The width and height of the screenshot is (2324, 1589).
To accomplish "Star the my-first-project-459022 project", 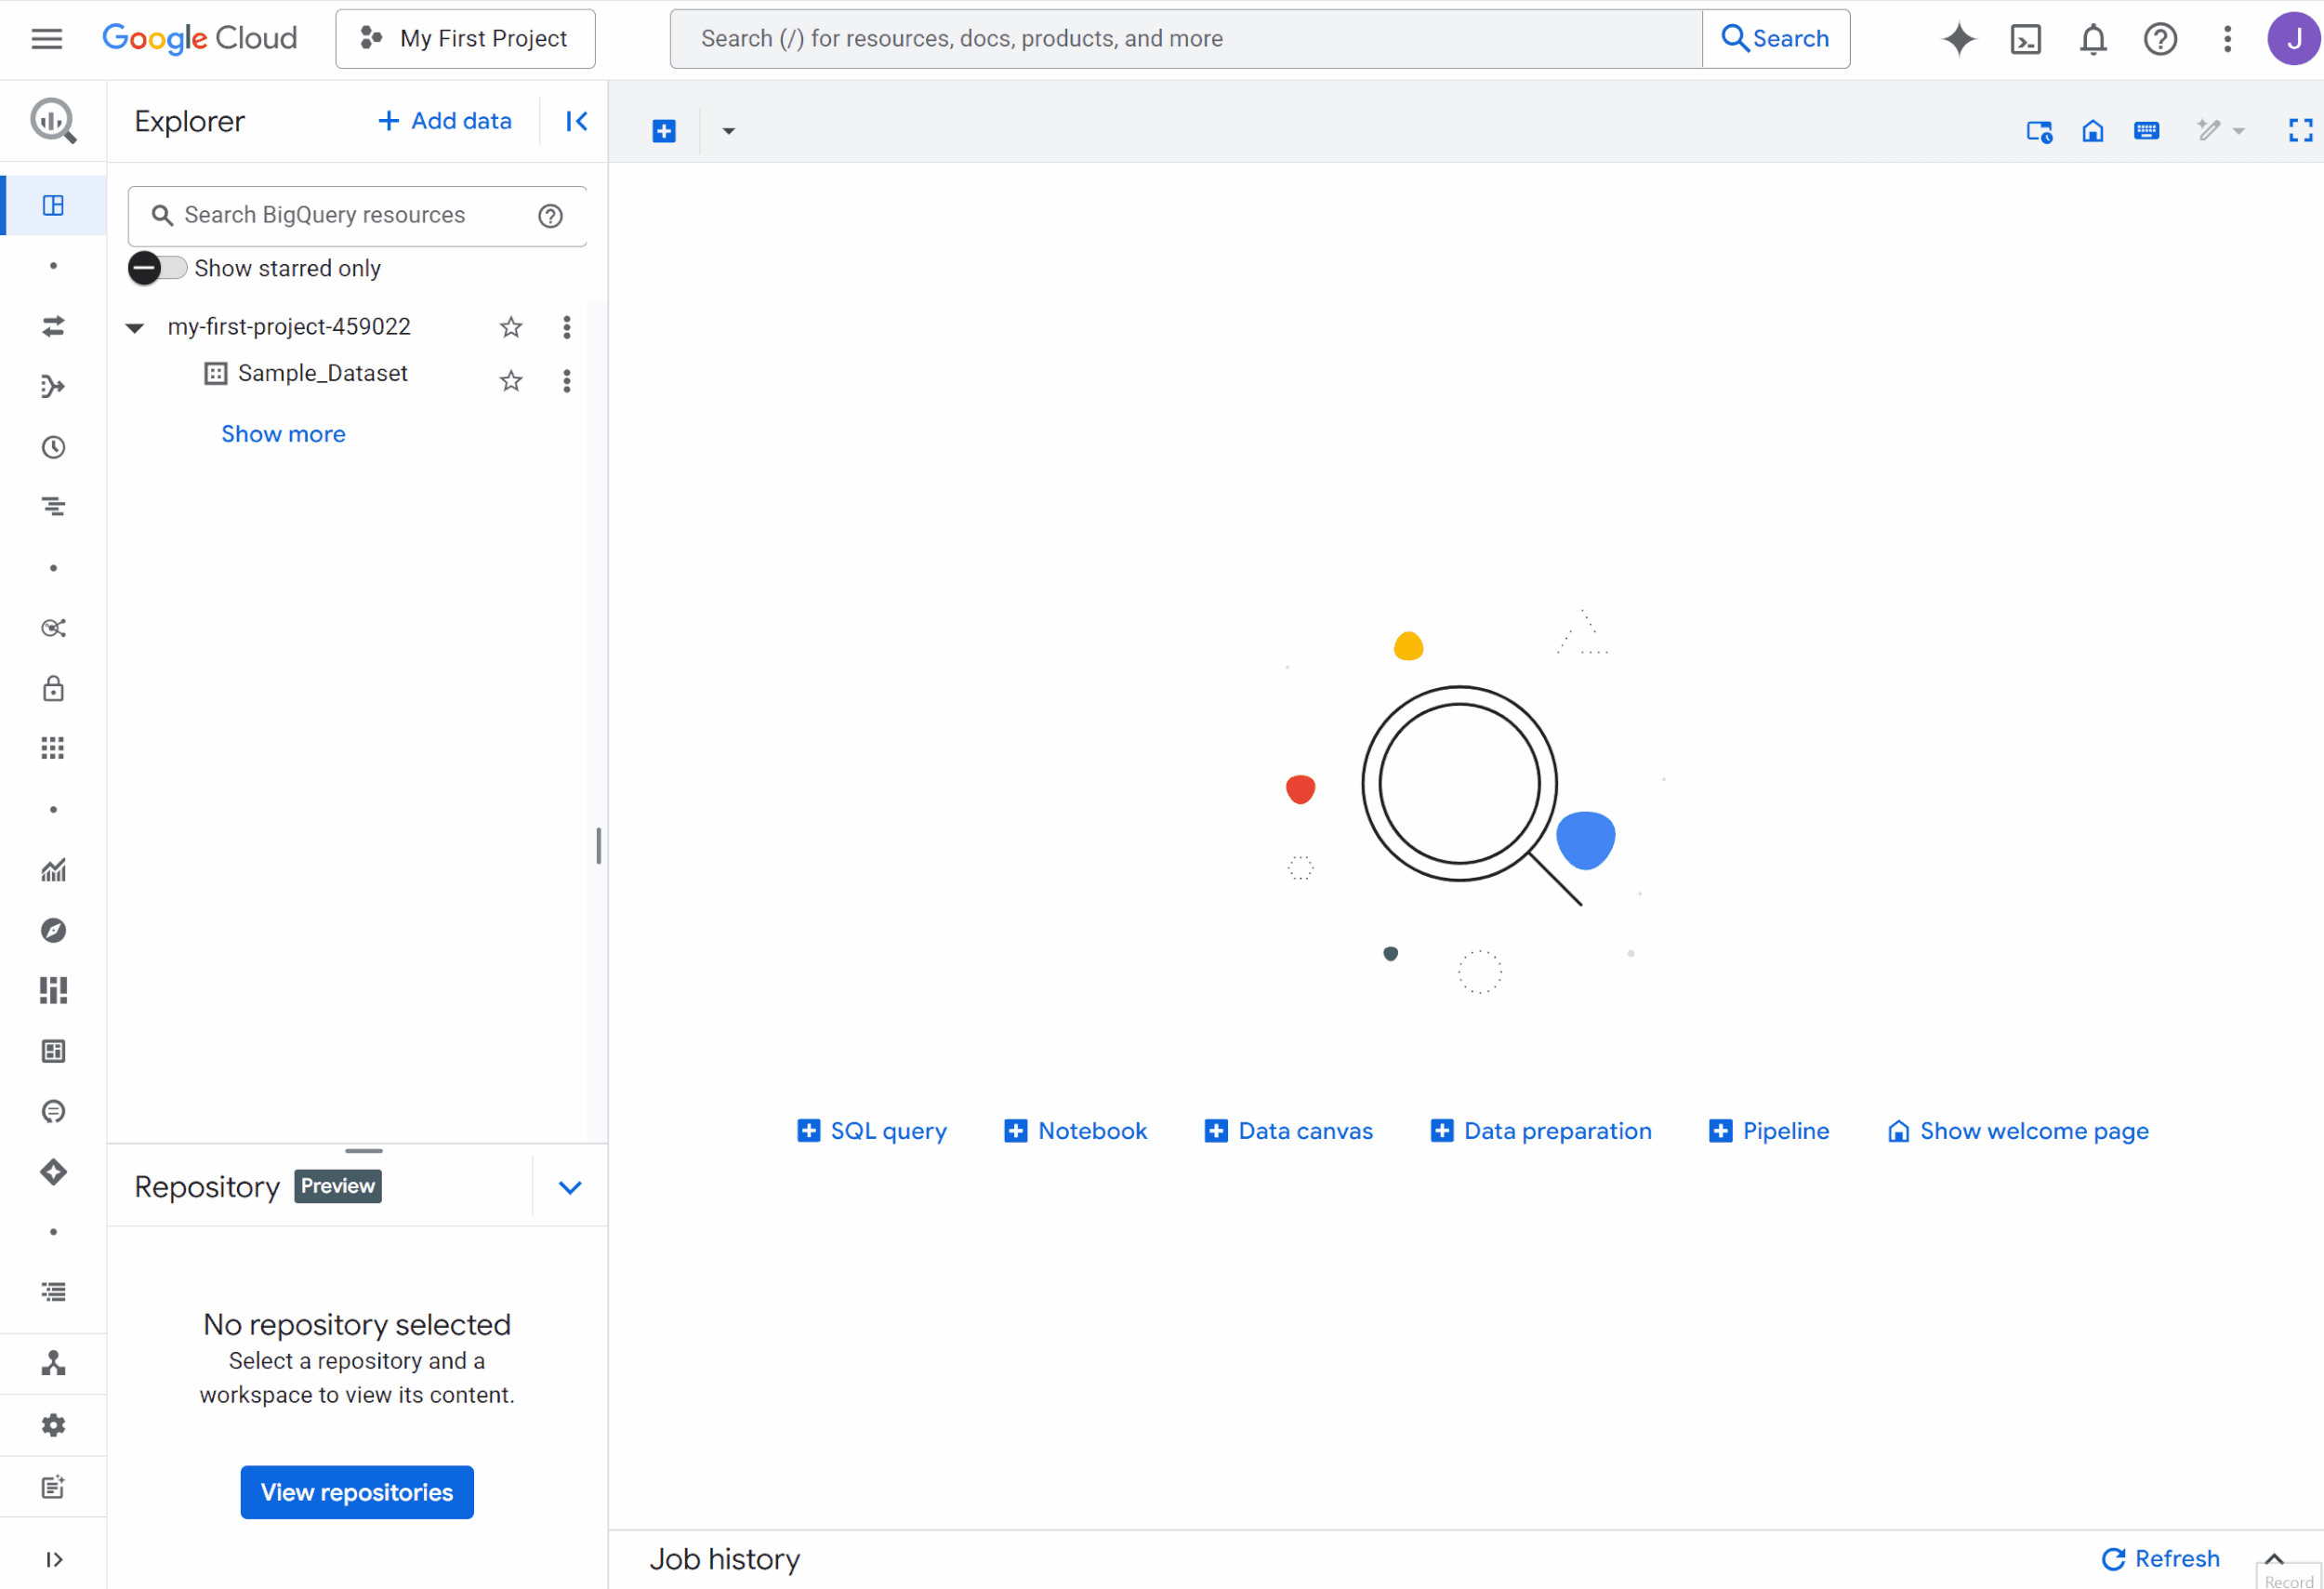I will 511,327.
